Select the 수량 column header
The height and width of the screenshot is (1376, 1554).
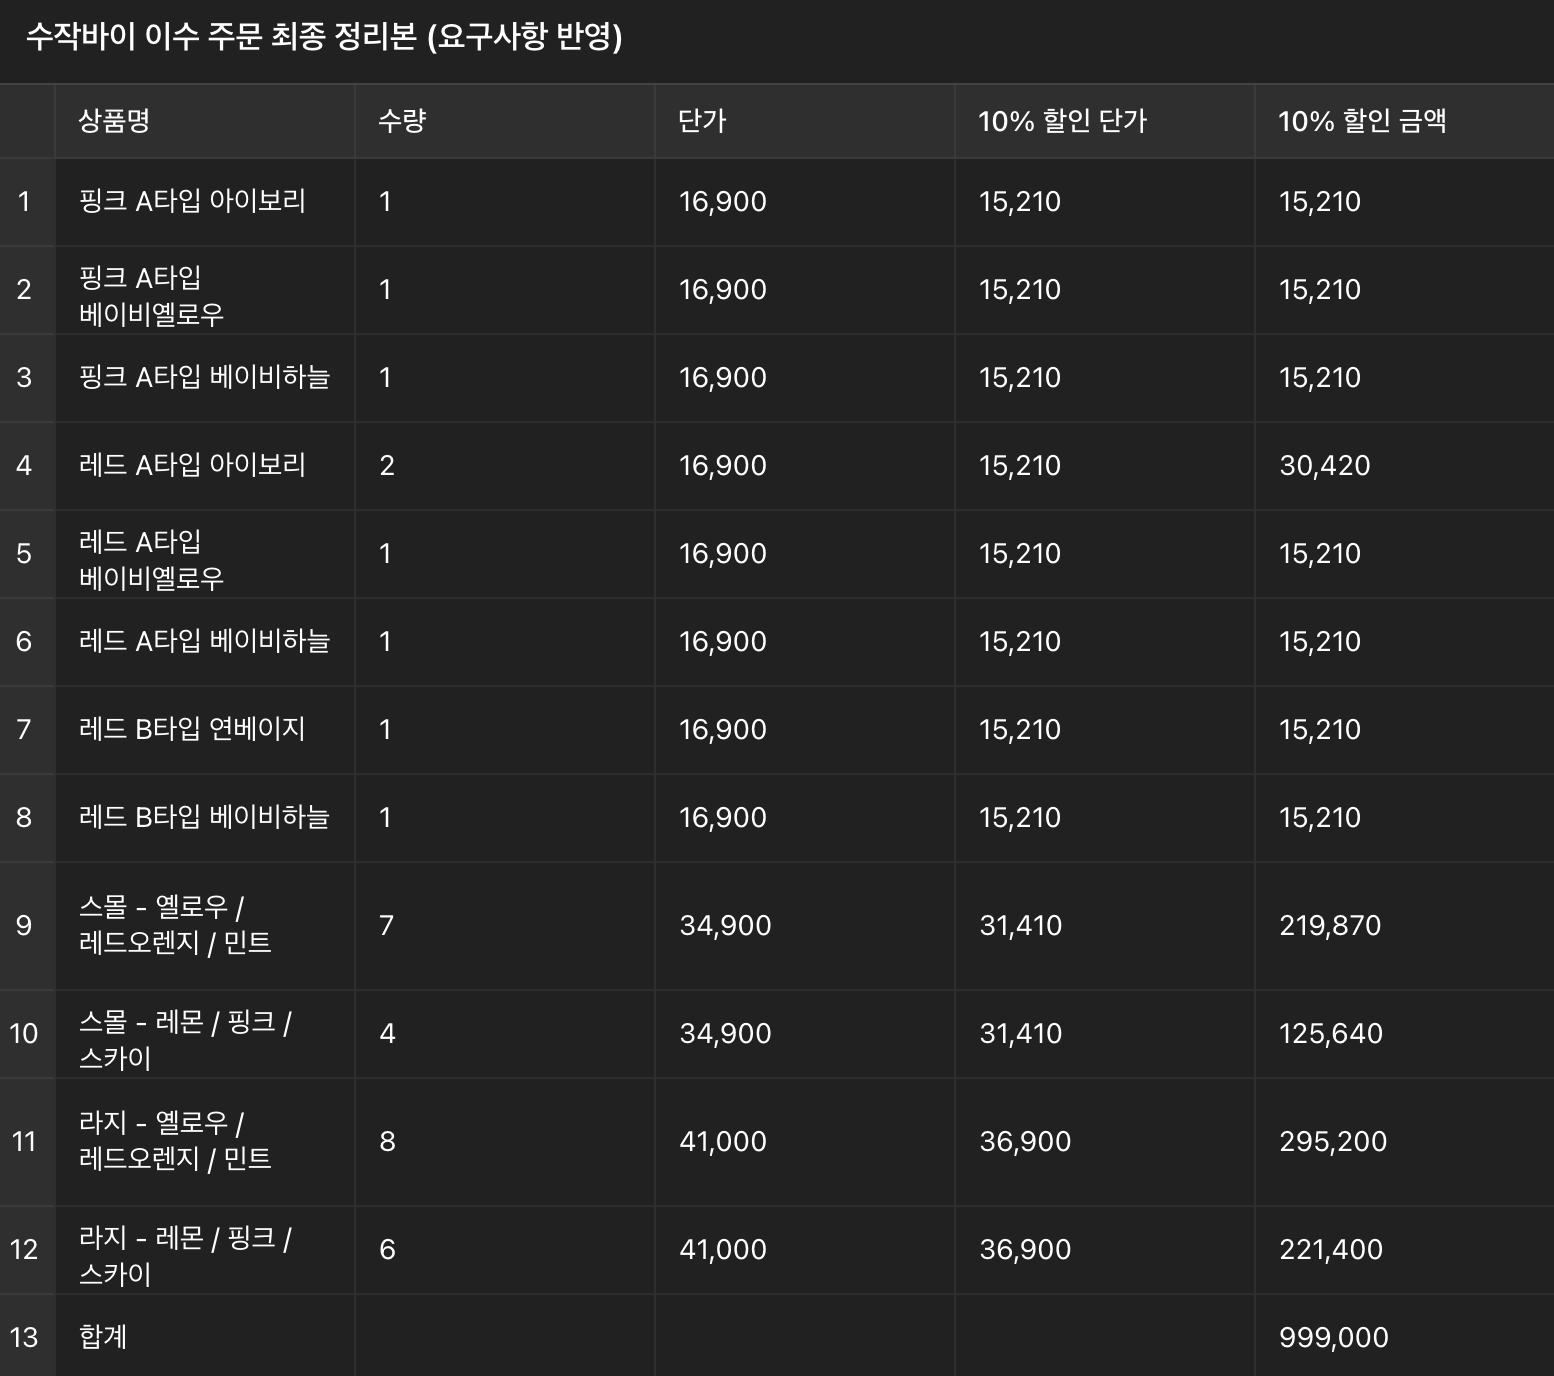pyautogui.click(x=402, y=121)
